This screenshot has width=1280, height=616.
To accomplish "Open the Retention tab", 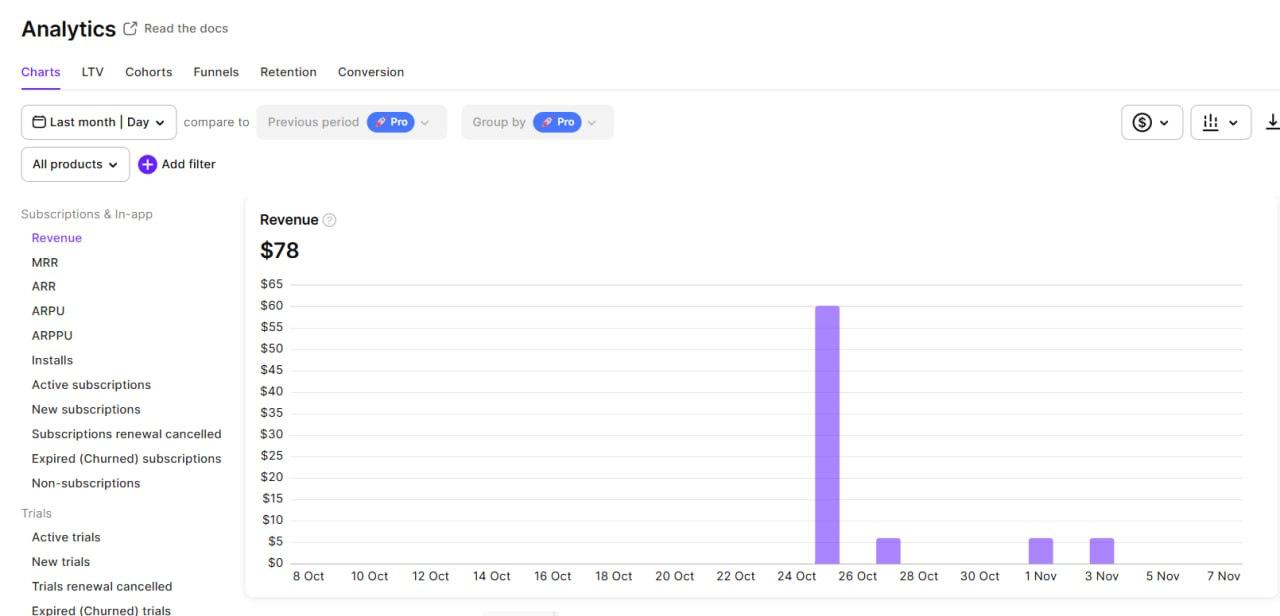I will (x=288, y=71).
